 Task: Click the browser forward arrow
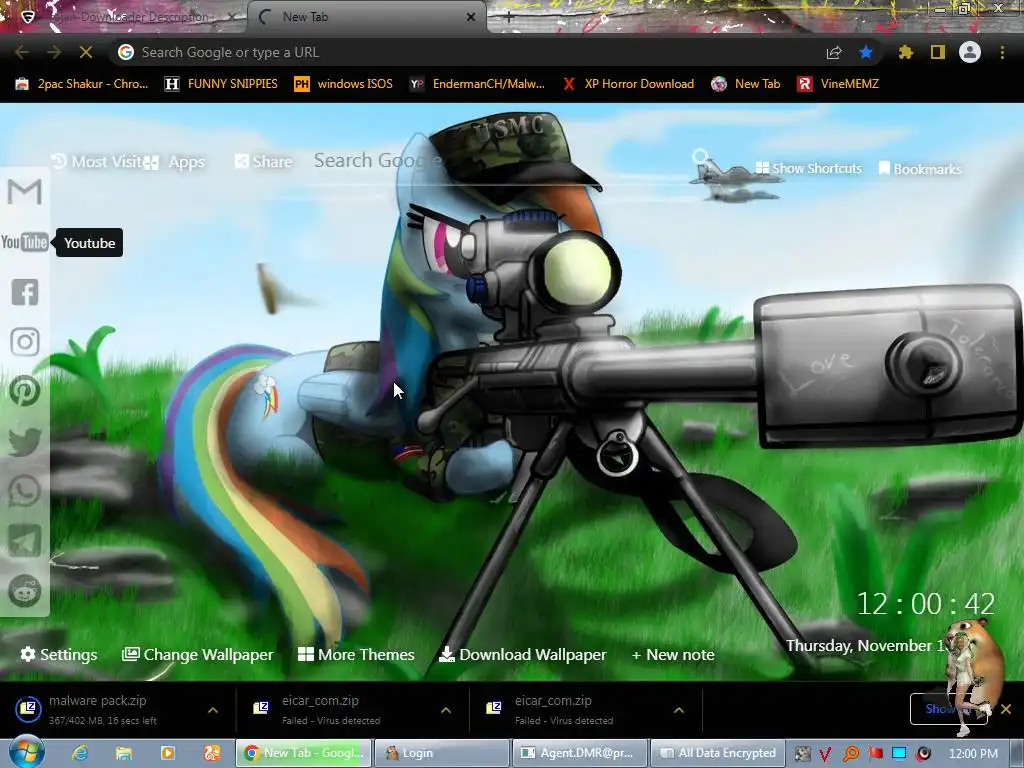(x=54, y=52)
